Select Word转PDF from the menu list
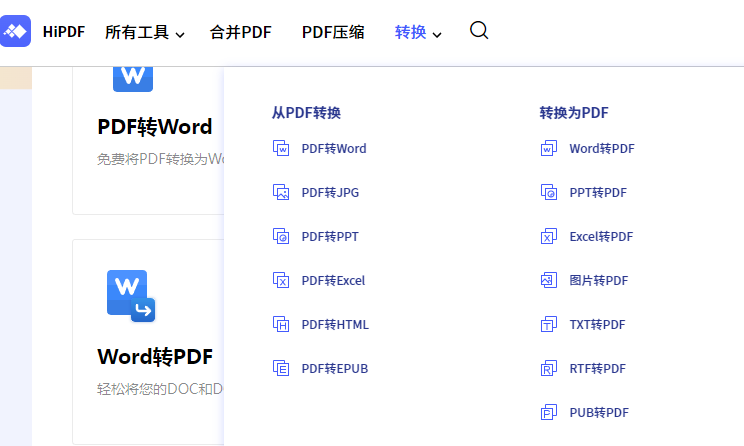Viewport: 744px width, 446px height. tap(602, 149)
